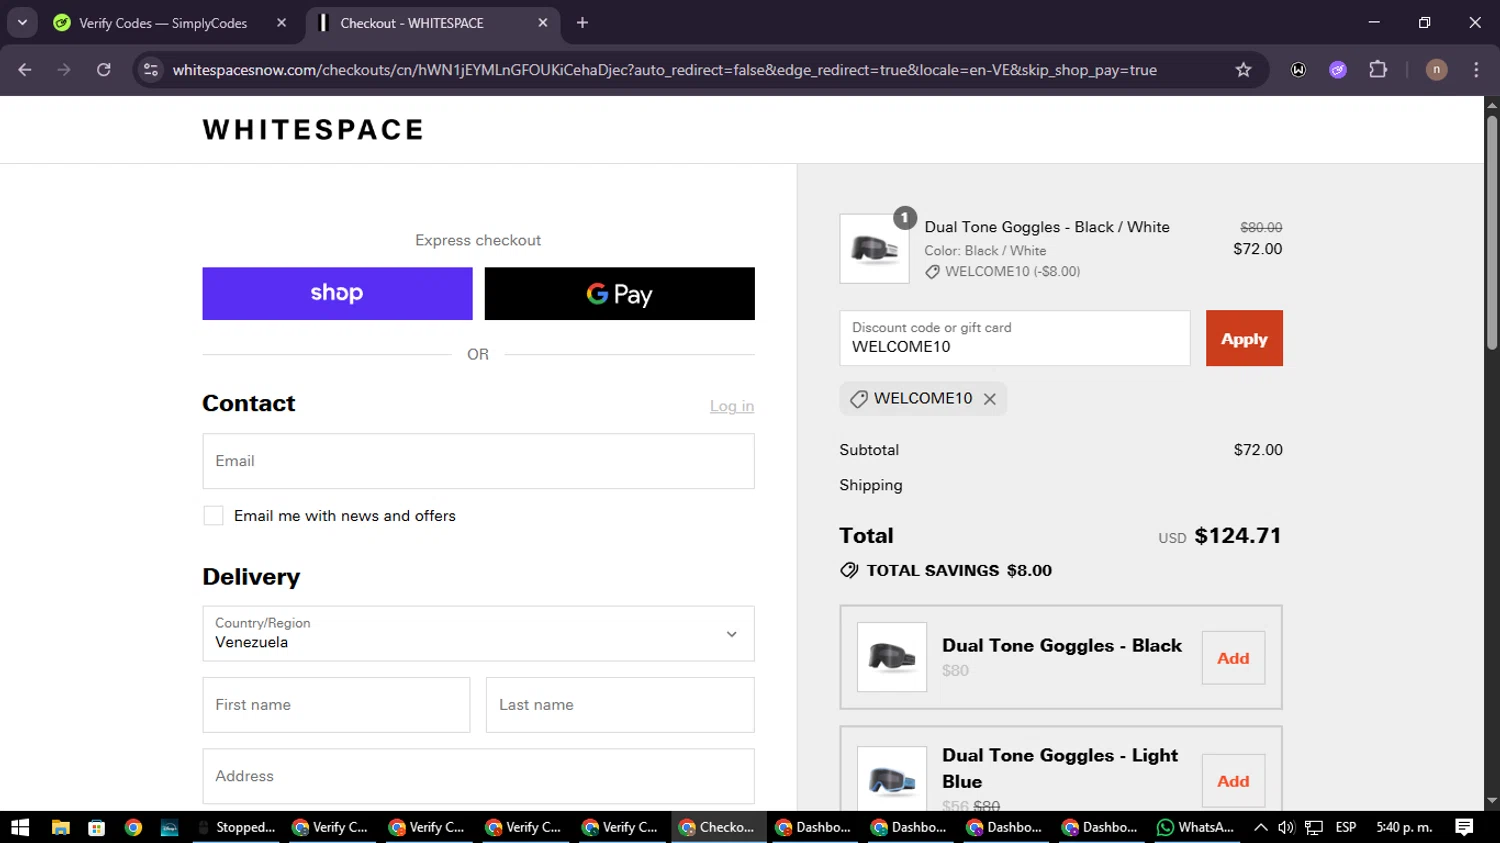Open the pinned Chrome taskbar icon
The image size is (1500, 843).
133,827
